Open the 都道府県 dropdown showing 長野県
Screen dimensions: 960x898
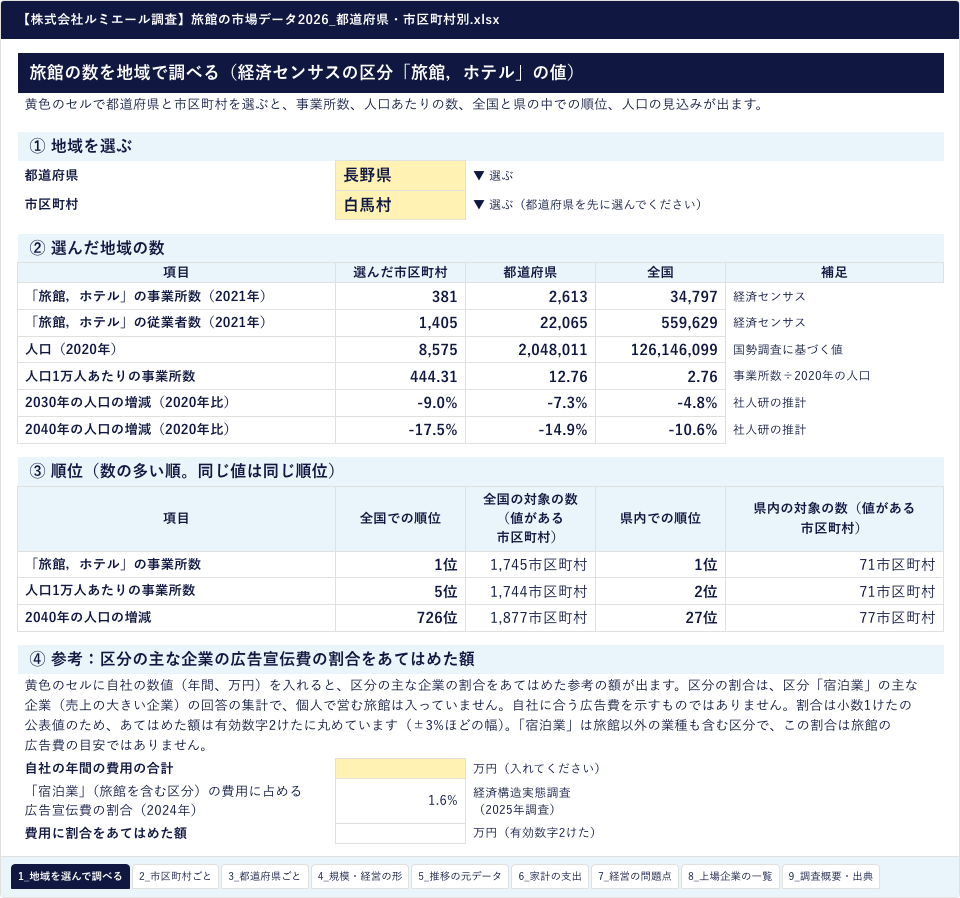400,175
